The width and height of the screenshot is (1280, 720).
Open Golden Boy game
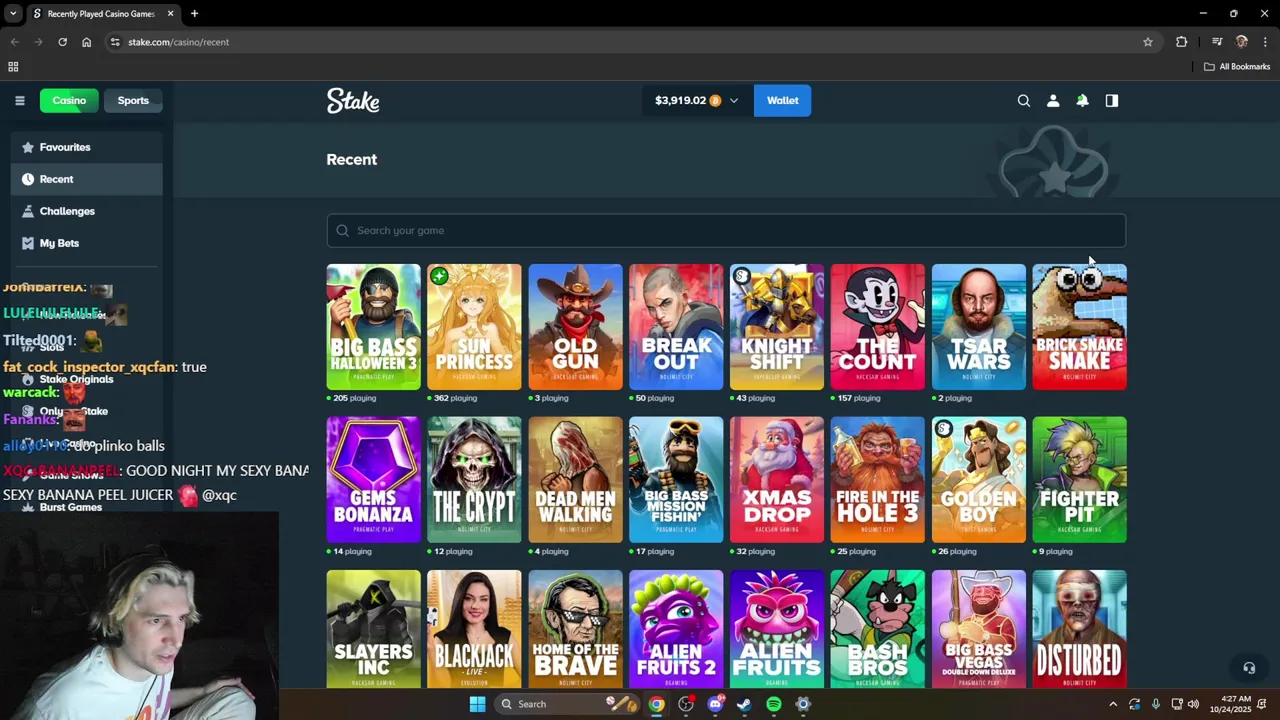pos(979,480)
